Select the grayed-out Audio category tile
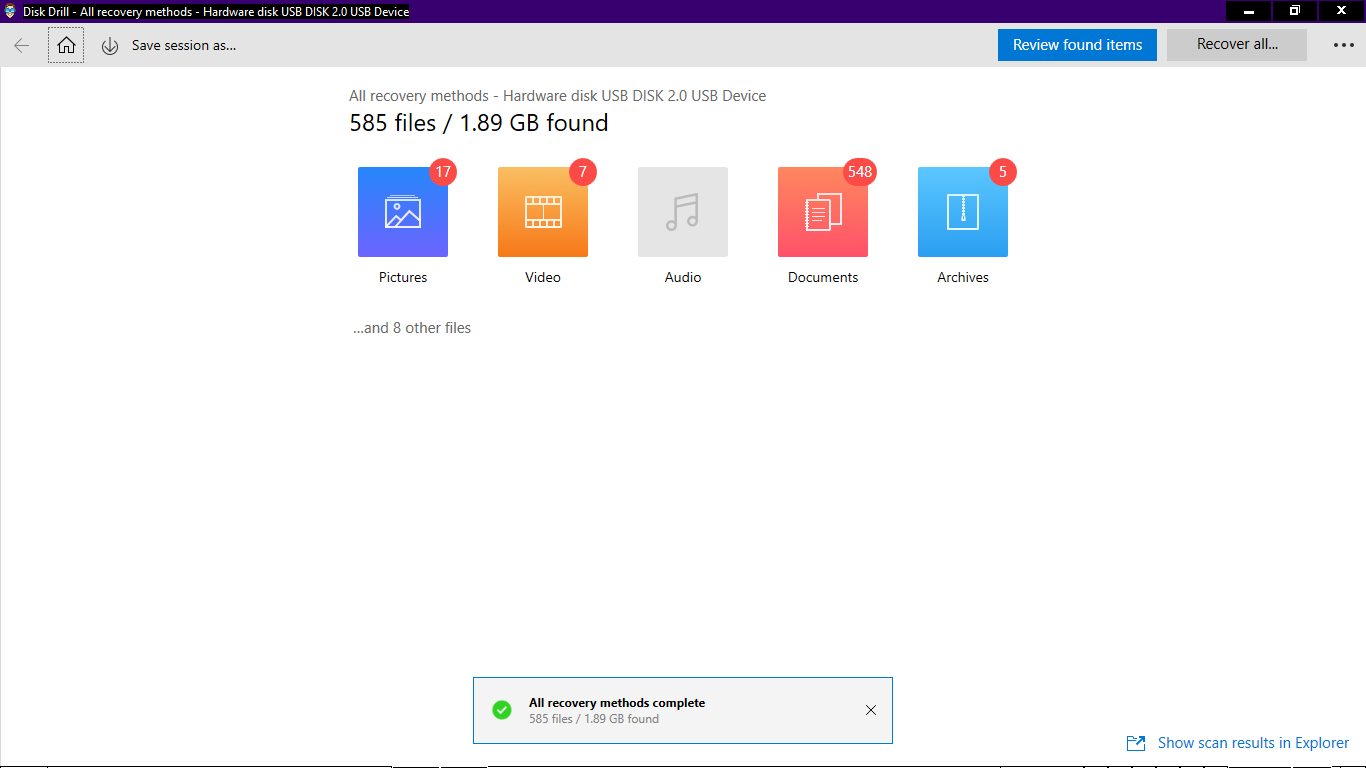 [x=683, y=212]
